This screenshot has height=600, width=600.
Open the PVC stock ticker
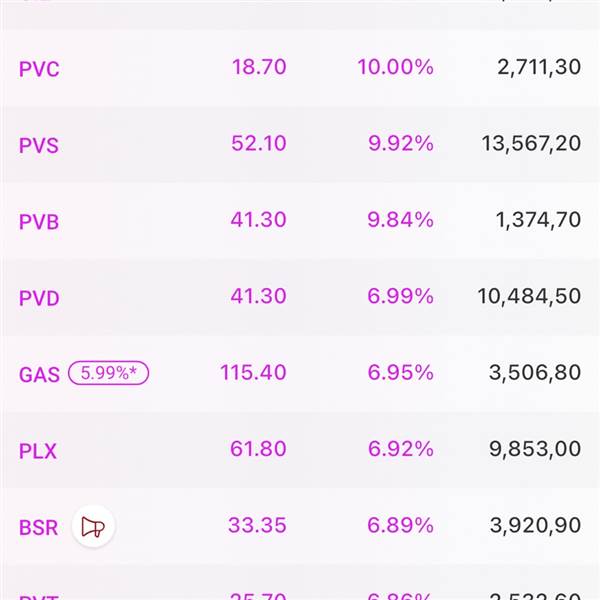point(39,69)
